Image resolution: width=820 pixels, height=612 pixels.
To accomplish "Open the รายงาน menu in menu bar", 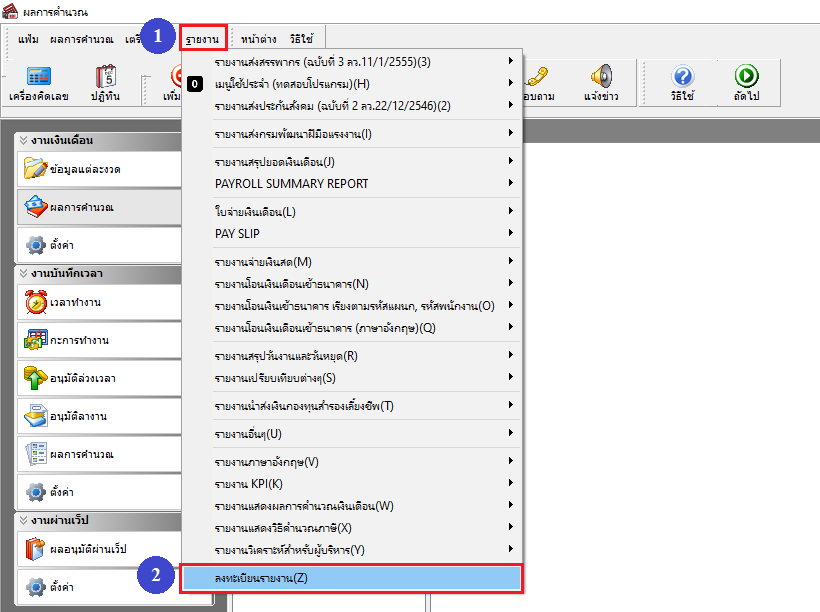I will 203,39.
